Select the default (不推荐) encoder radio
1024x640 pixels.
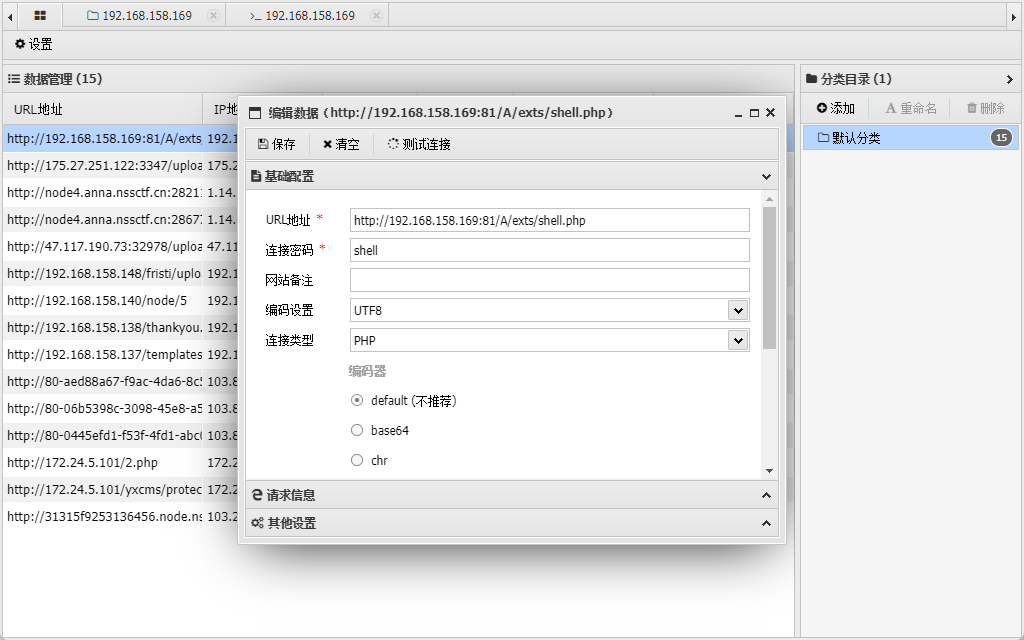point(357,401)
